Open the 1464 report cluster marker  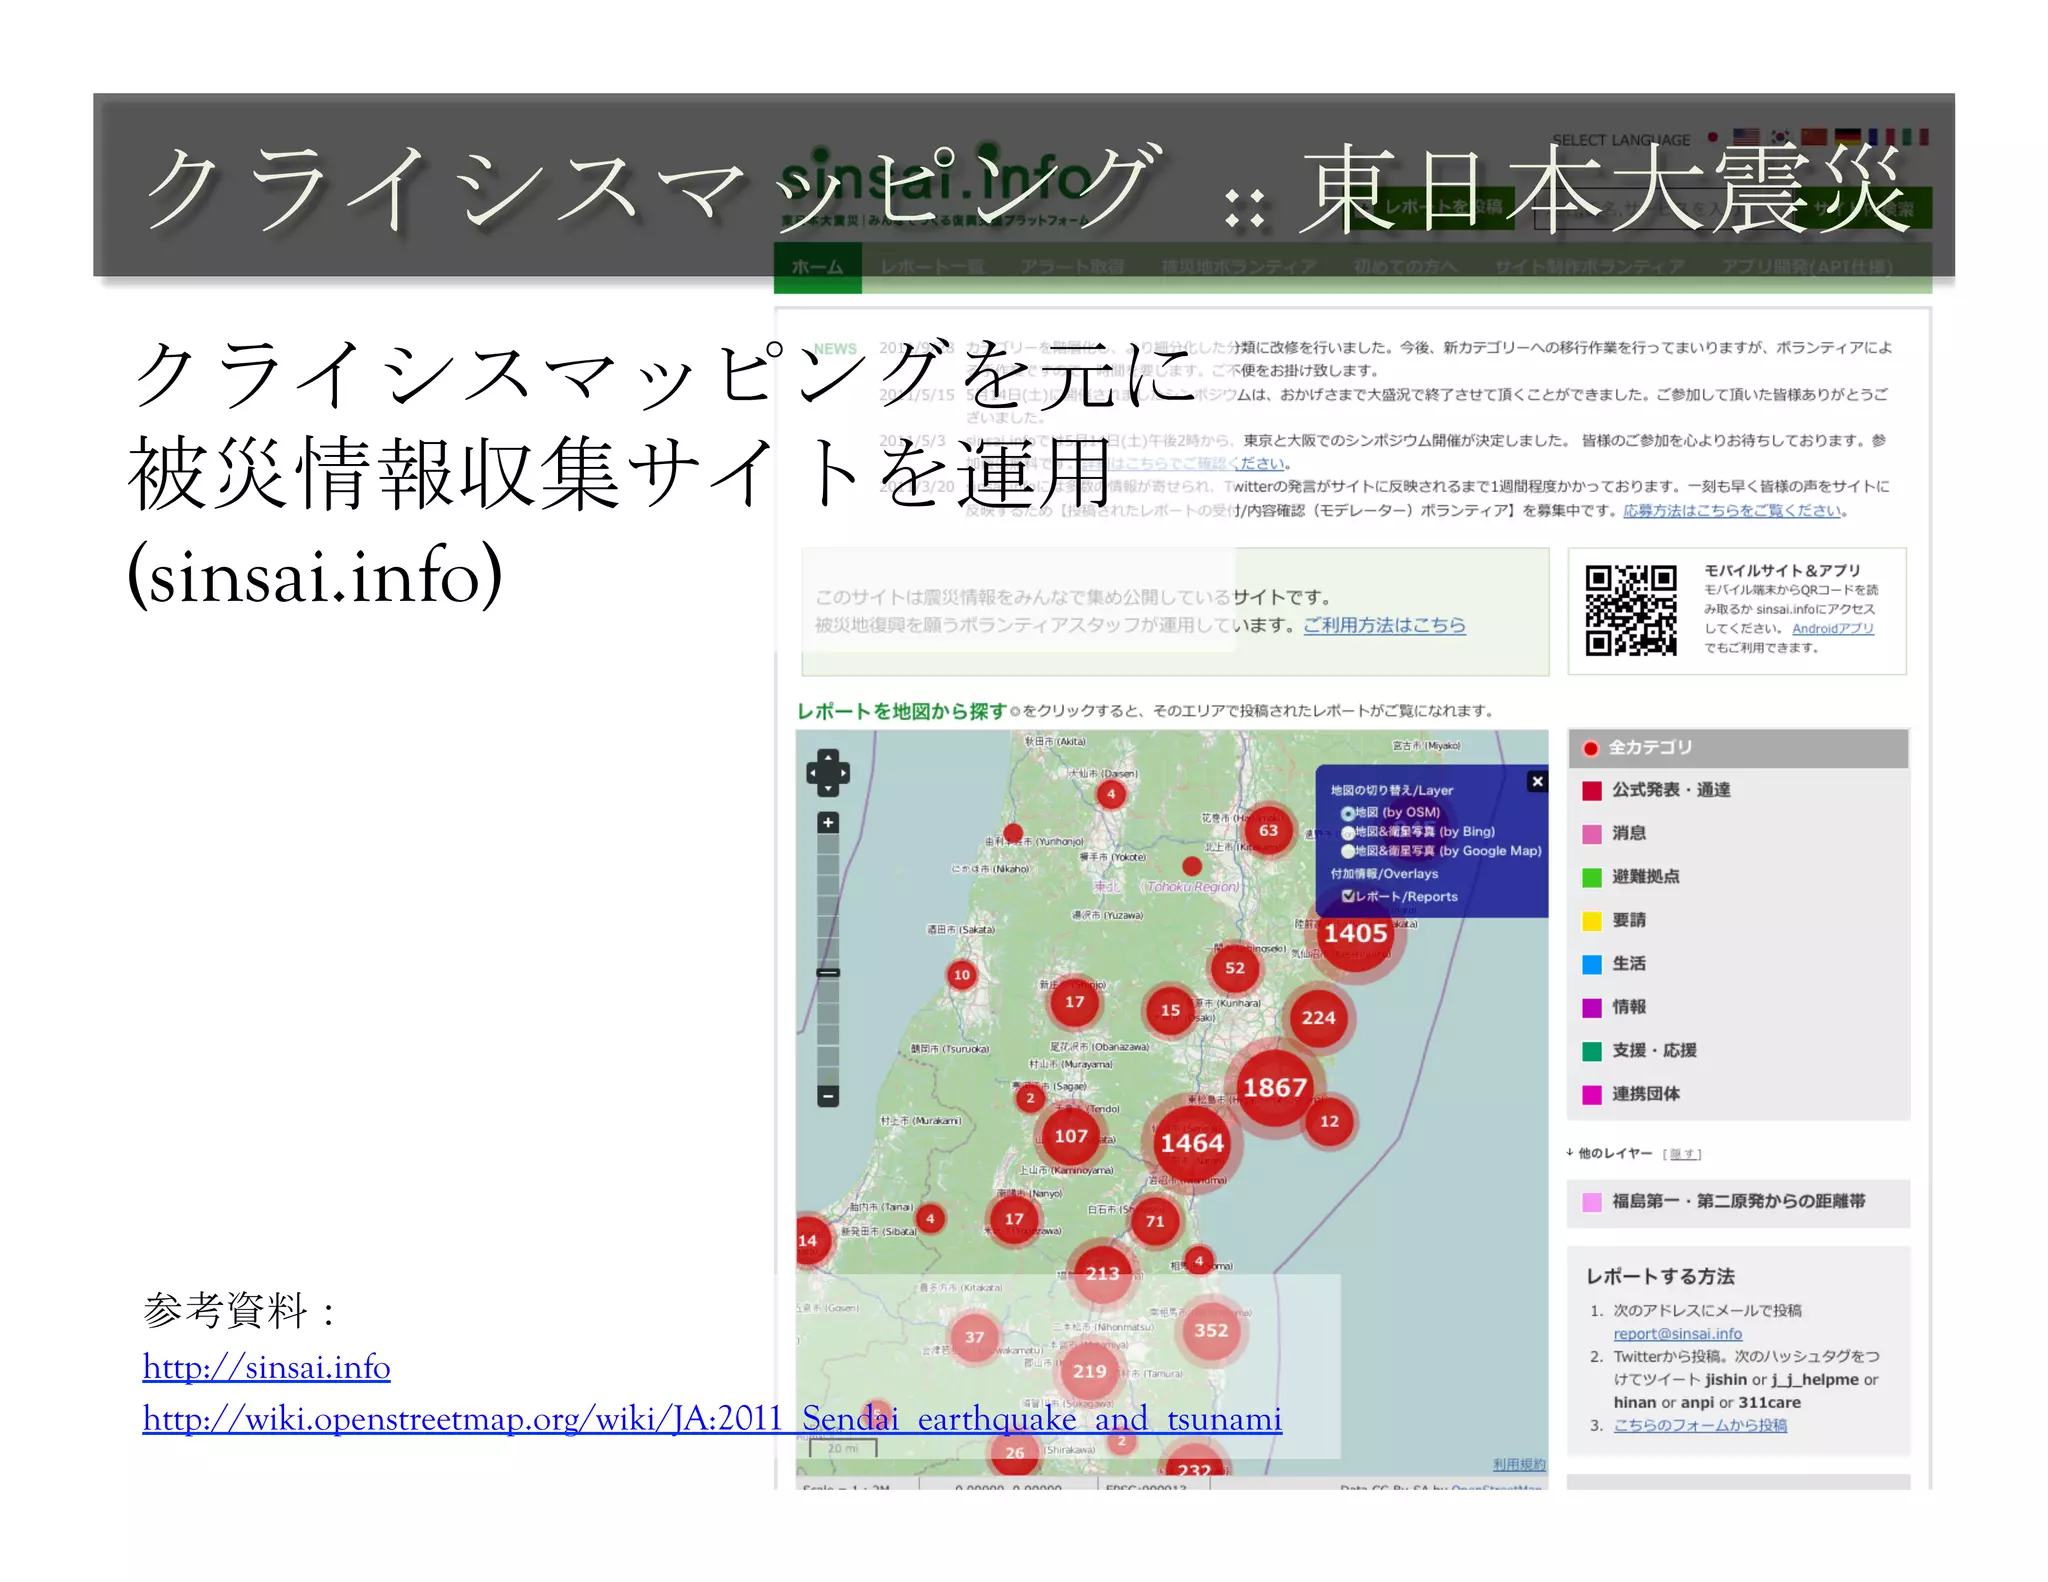[x=1192, y=1143]
